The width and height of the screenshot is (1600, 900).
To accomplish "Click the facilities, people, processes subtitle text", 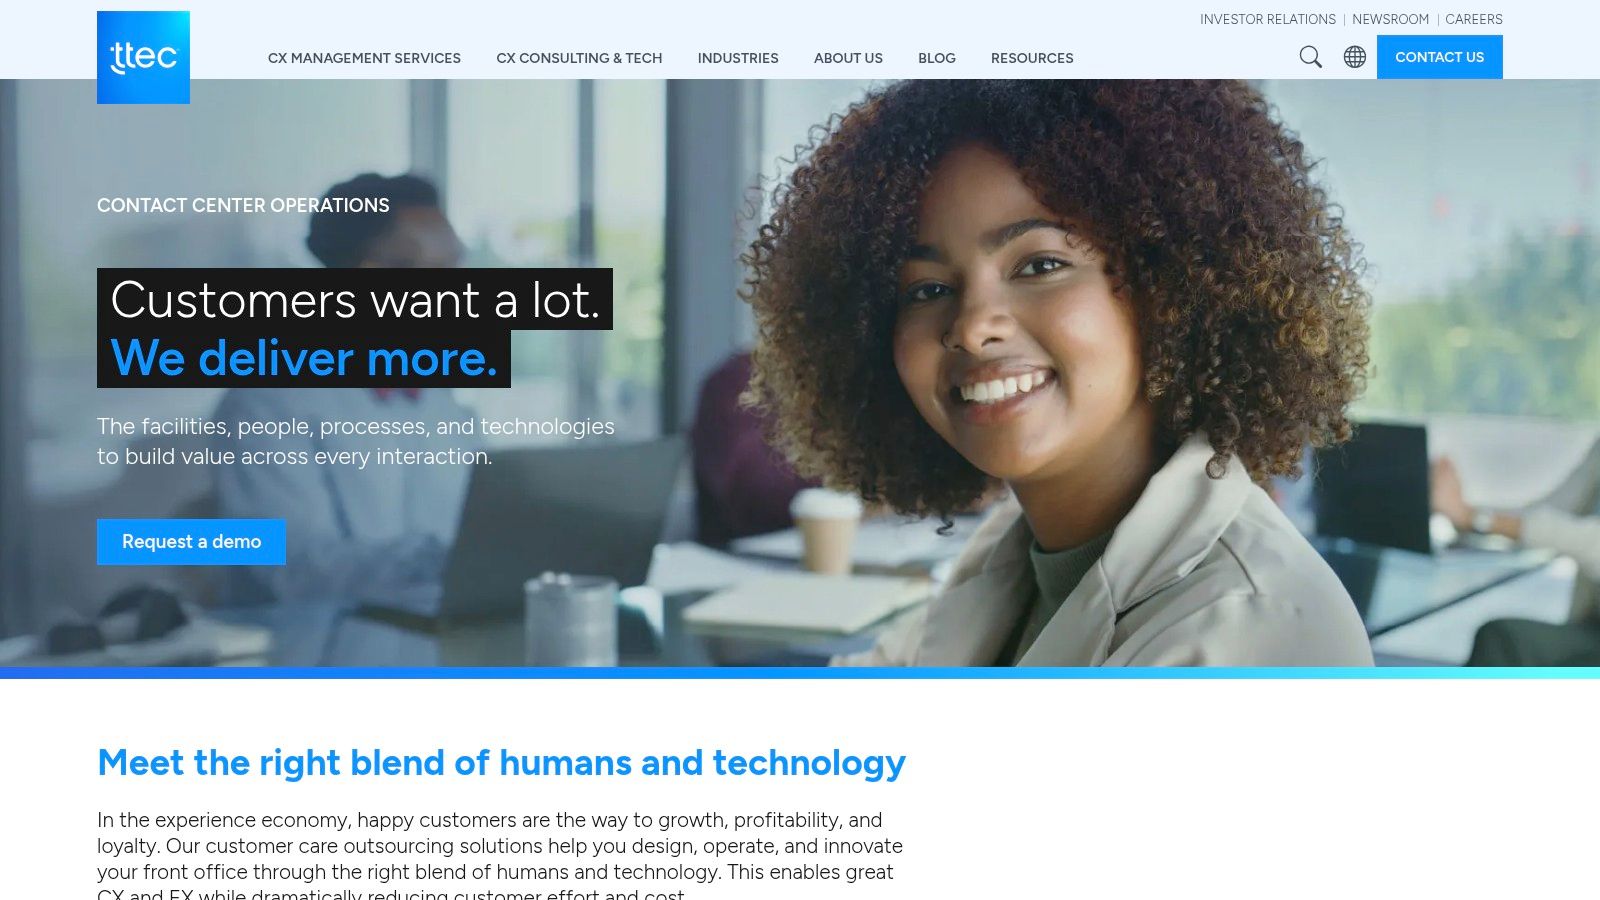I will pos(356,441).
